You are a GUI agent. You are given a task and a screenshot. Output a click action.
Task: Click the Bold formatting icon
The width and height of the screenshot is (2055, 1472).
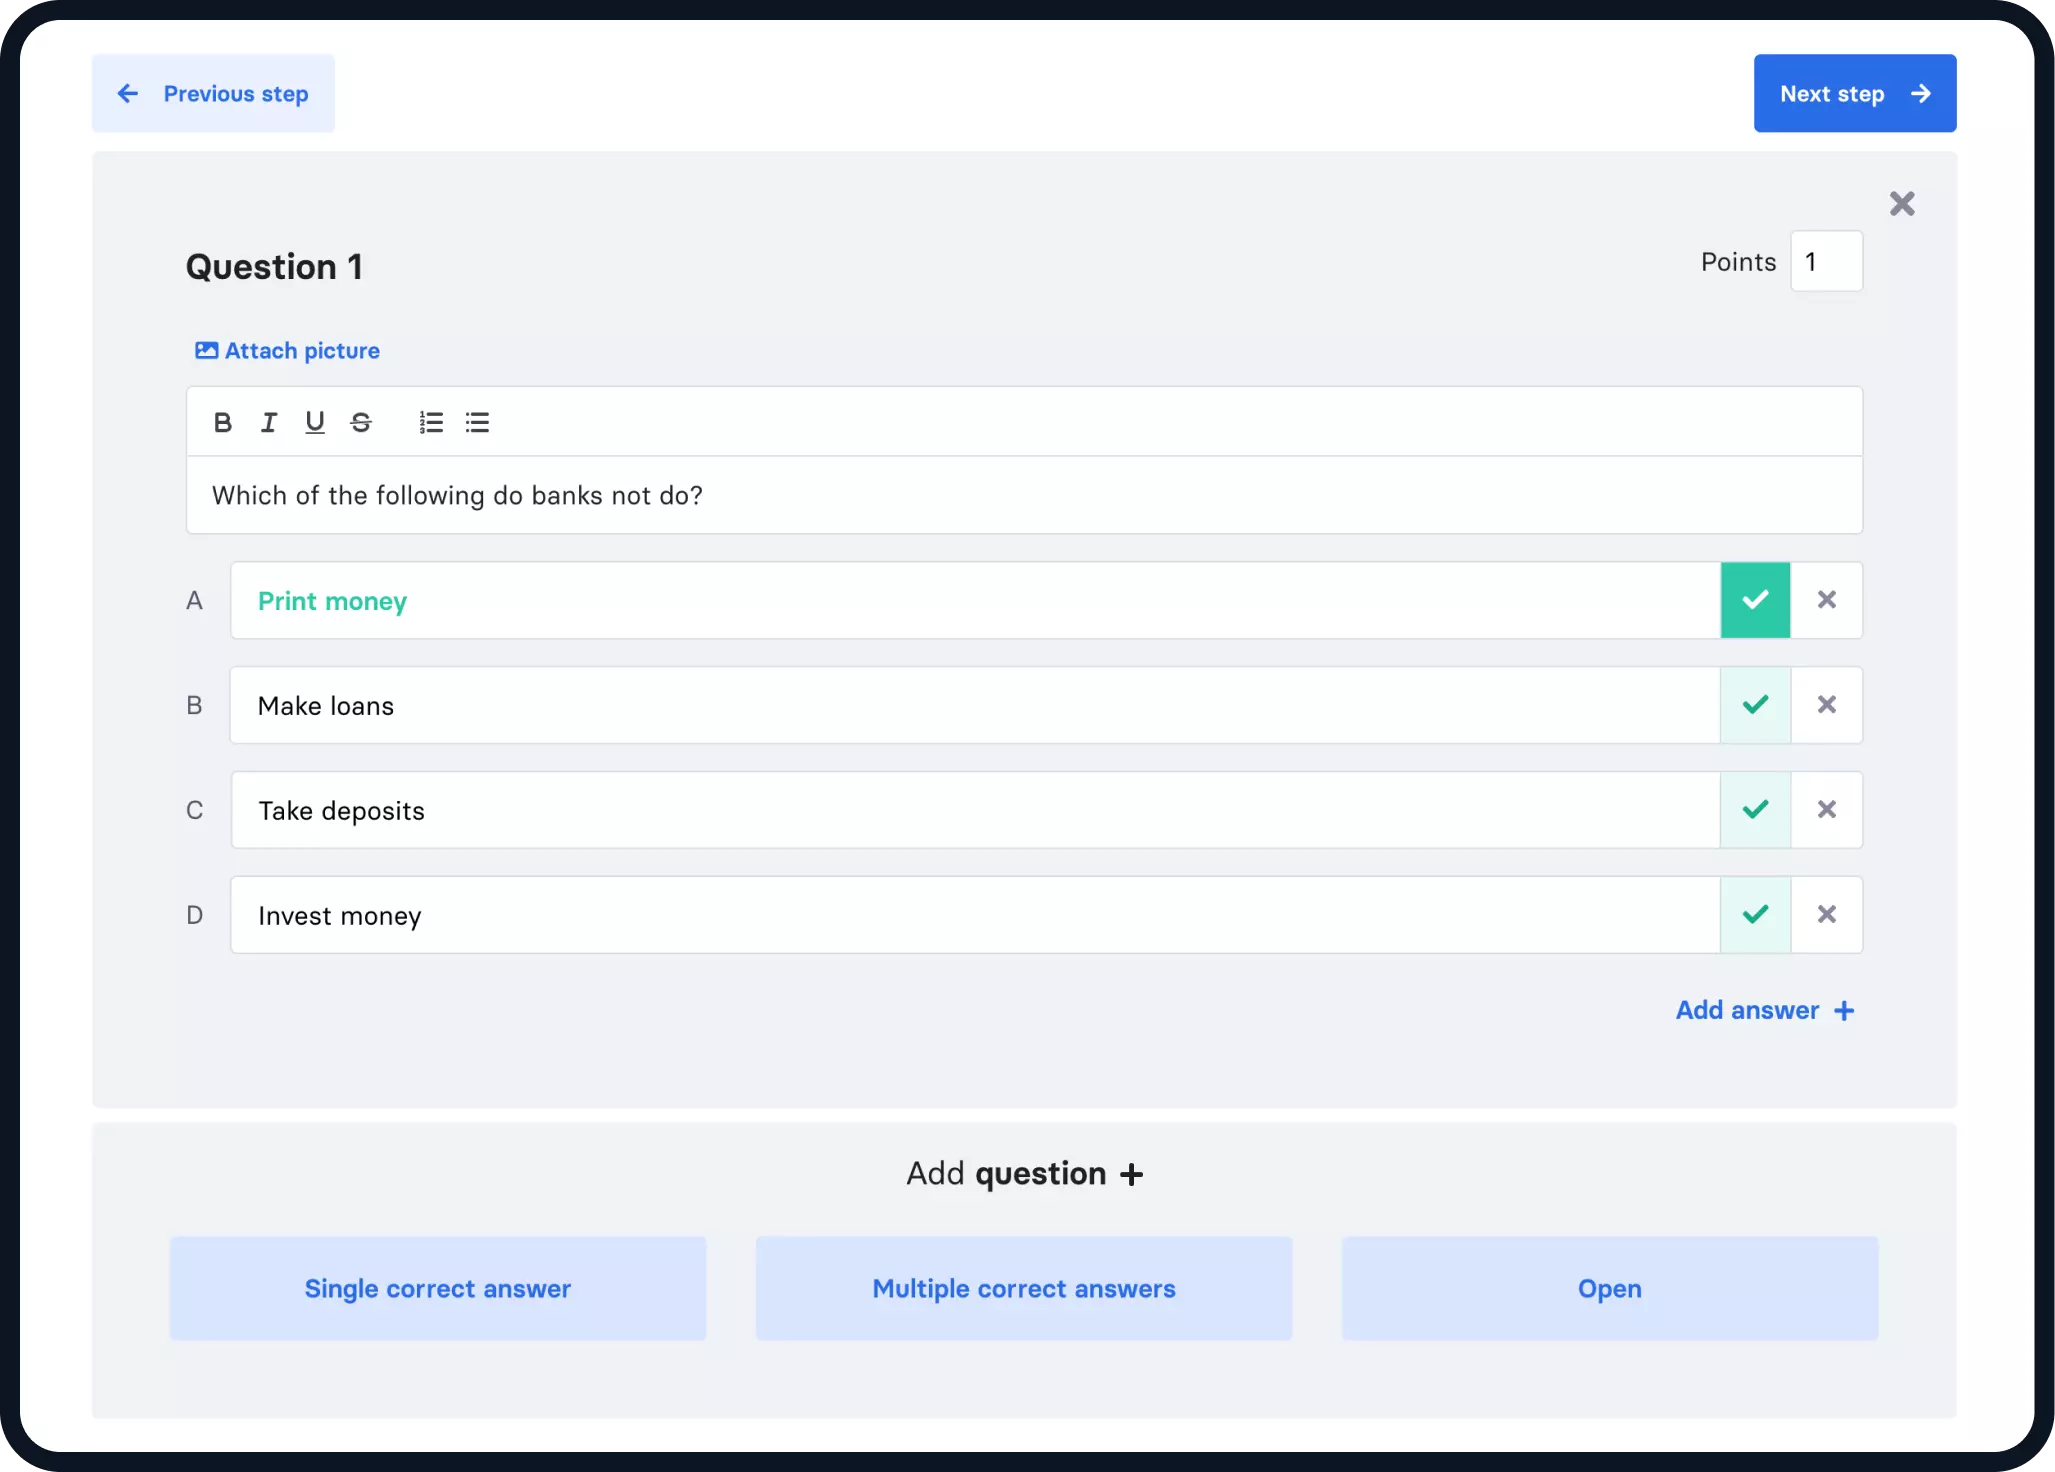pos(223,422)
